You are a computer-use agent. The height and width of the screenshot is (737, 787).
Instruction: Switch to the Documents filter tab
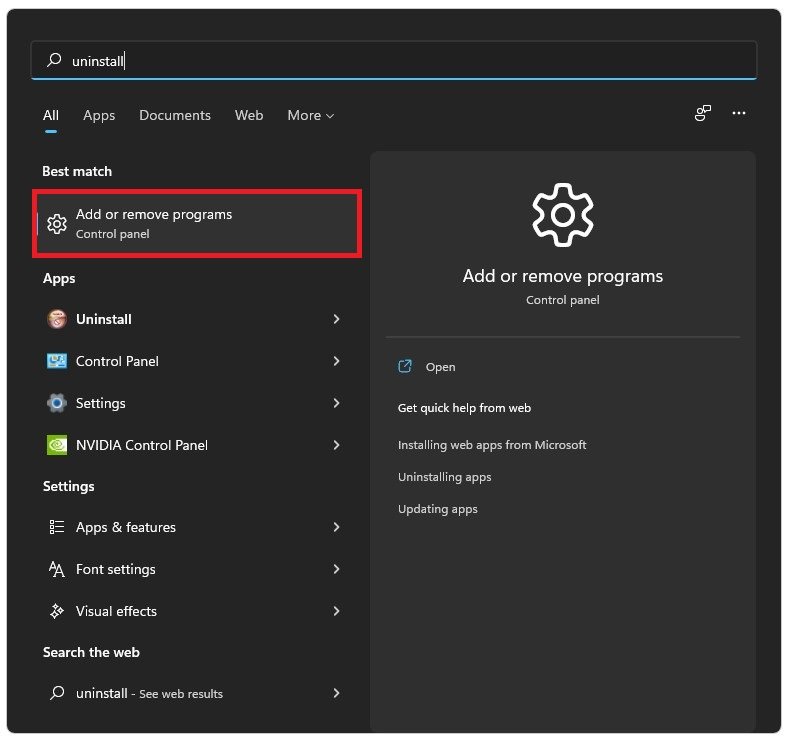click(175, 115)
